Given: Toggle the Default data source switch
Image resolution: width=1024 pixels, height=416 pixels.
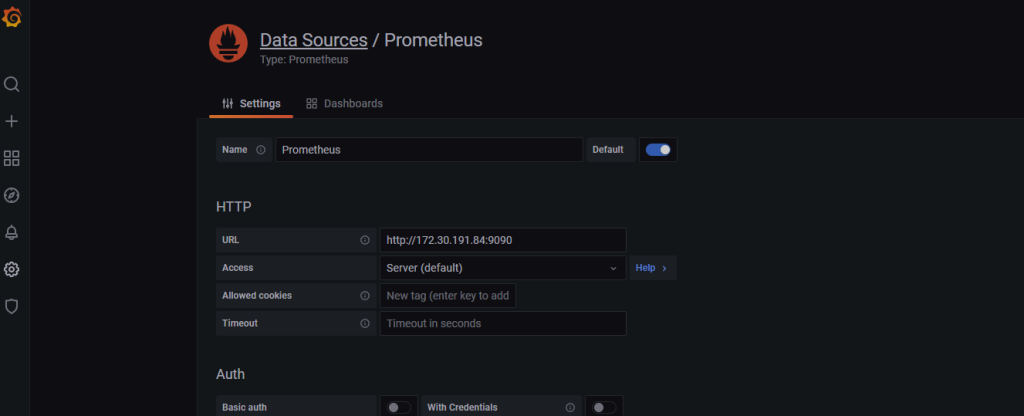Looking at the screenshot, I should click(x=658, y=150).
